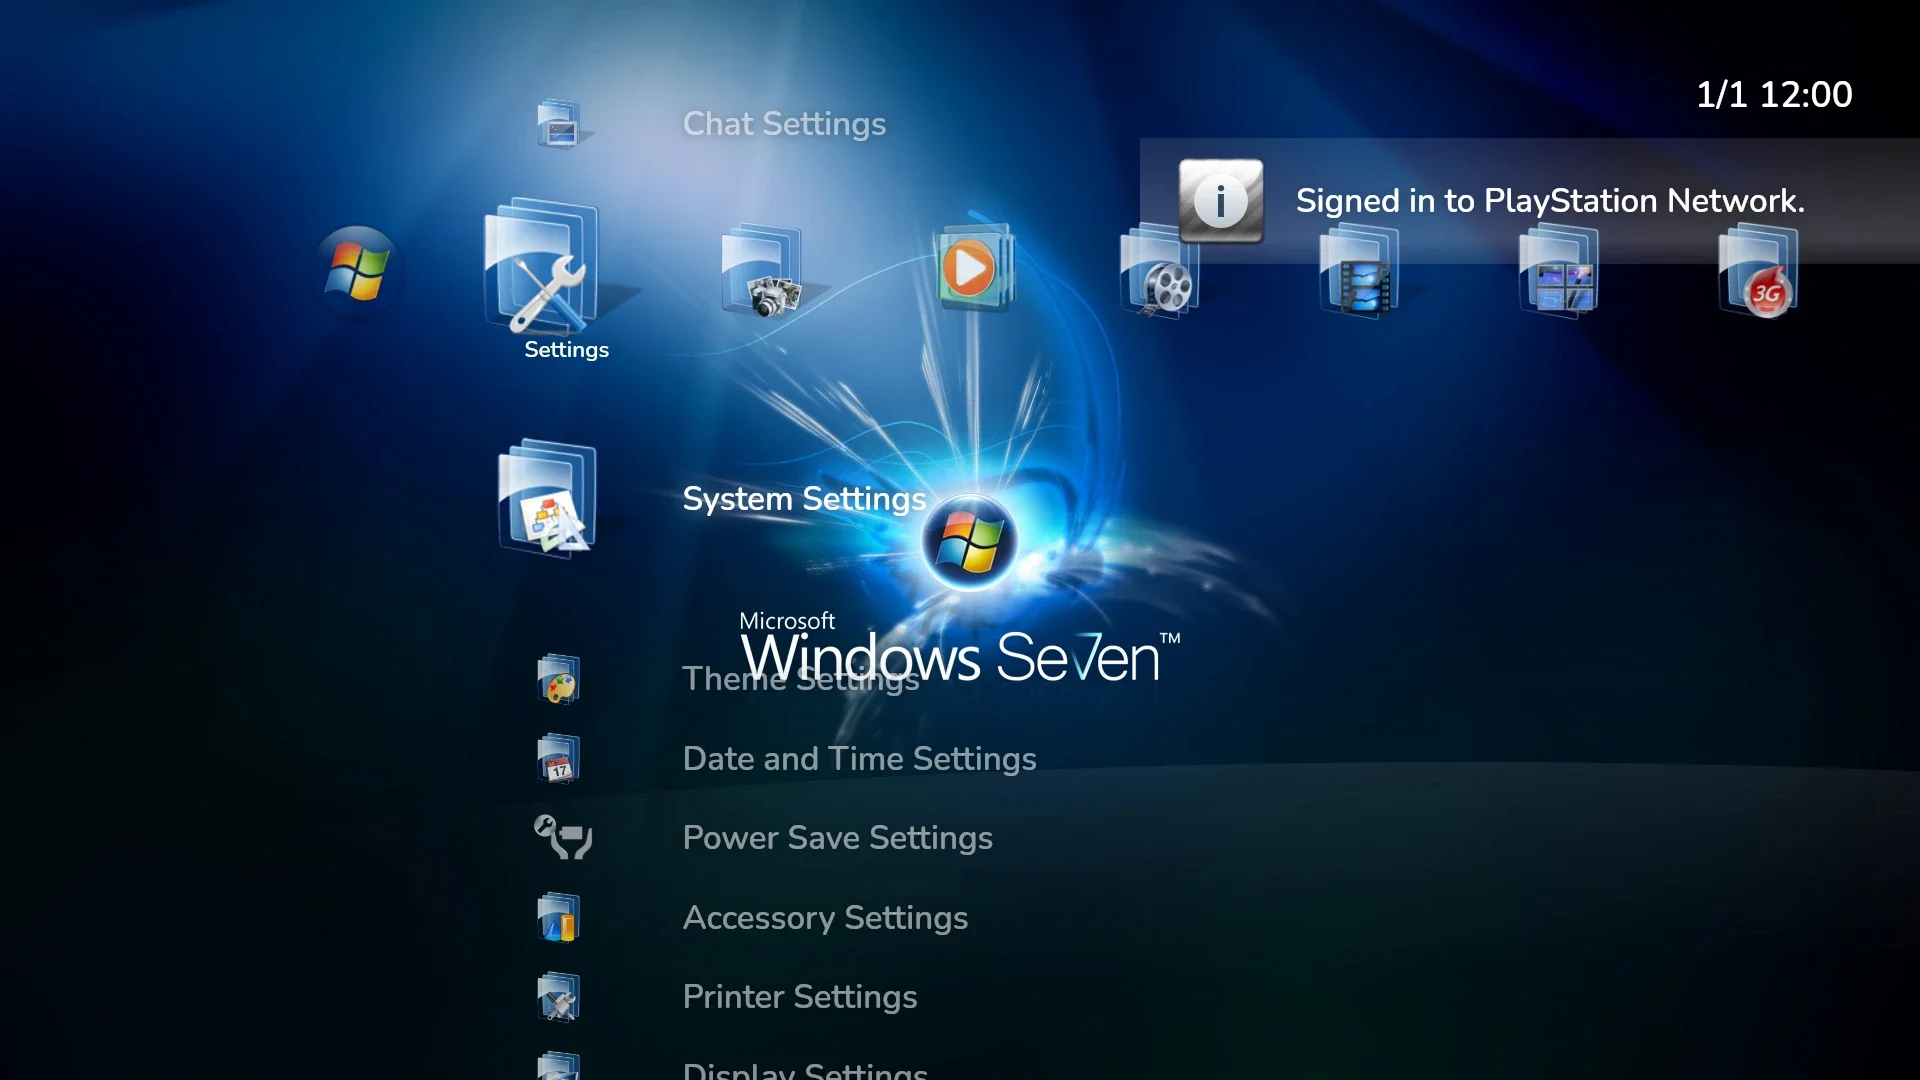
Task: Click the Chat Settings icon
Action: [559, 124]
